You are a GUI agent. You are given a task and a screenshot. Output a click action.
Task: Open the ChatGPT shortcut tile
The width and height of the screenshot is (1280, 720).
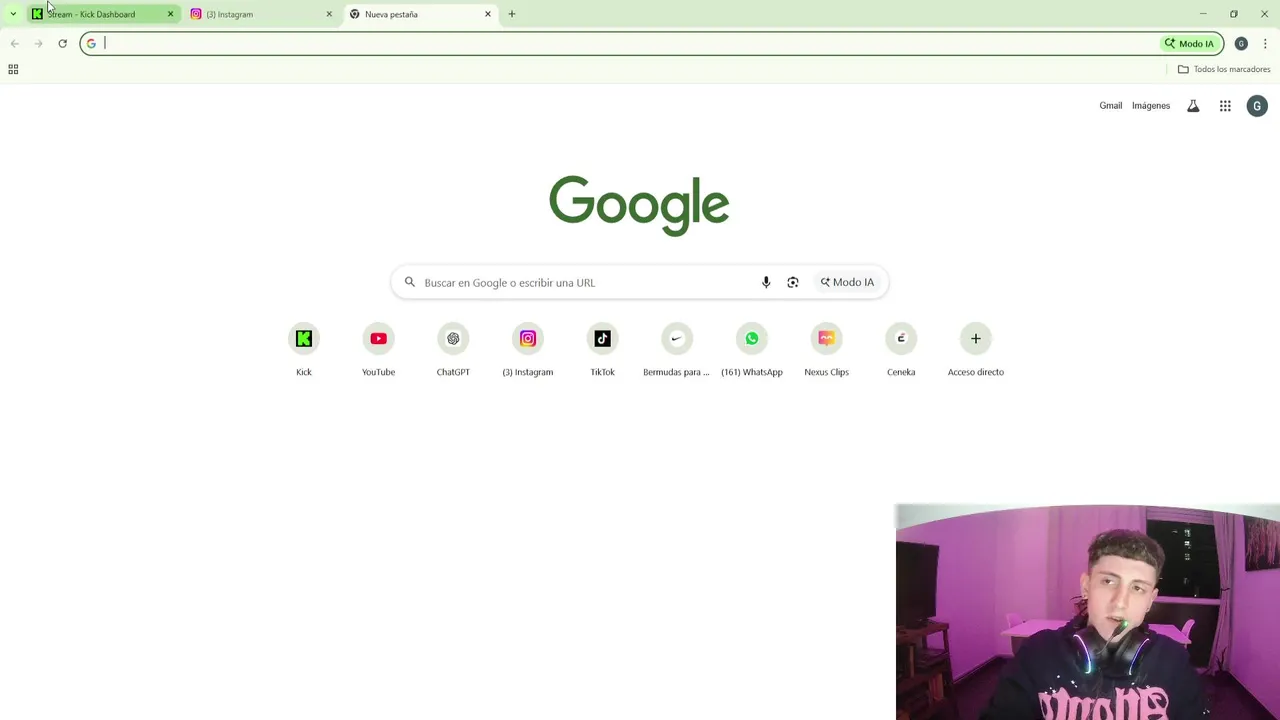tap(453, 350)
